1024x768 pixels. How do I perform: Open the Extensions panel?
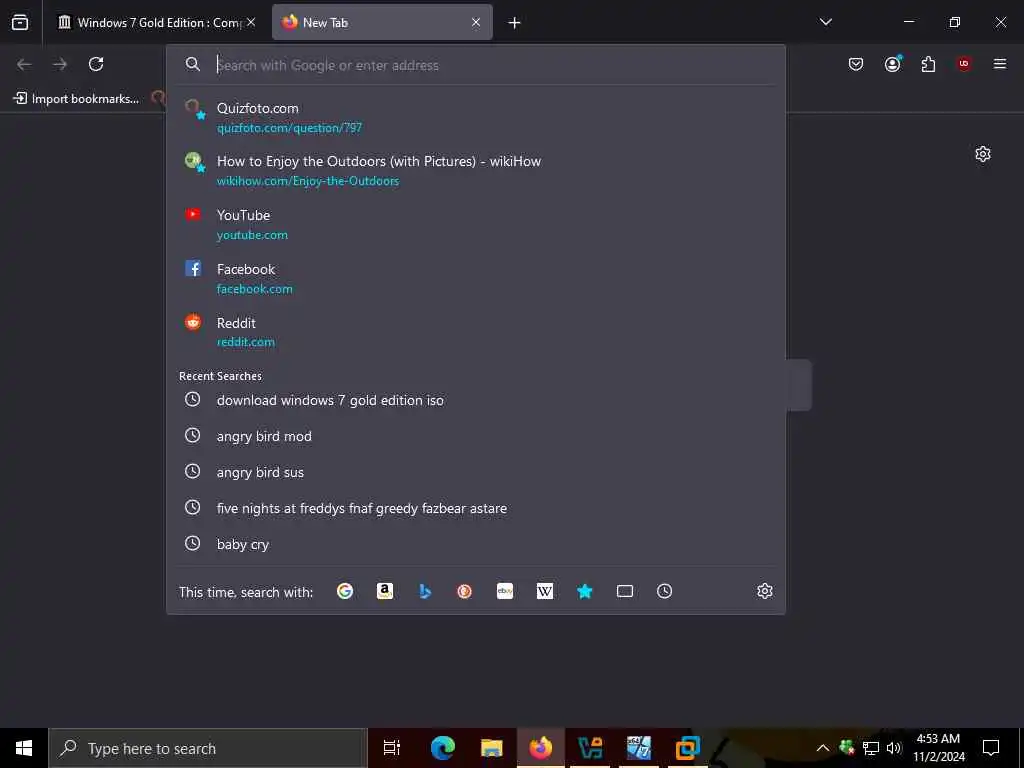[x=928, y=64]
